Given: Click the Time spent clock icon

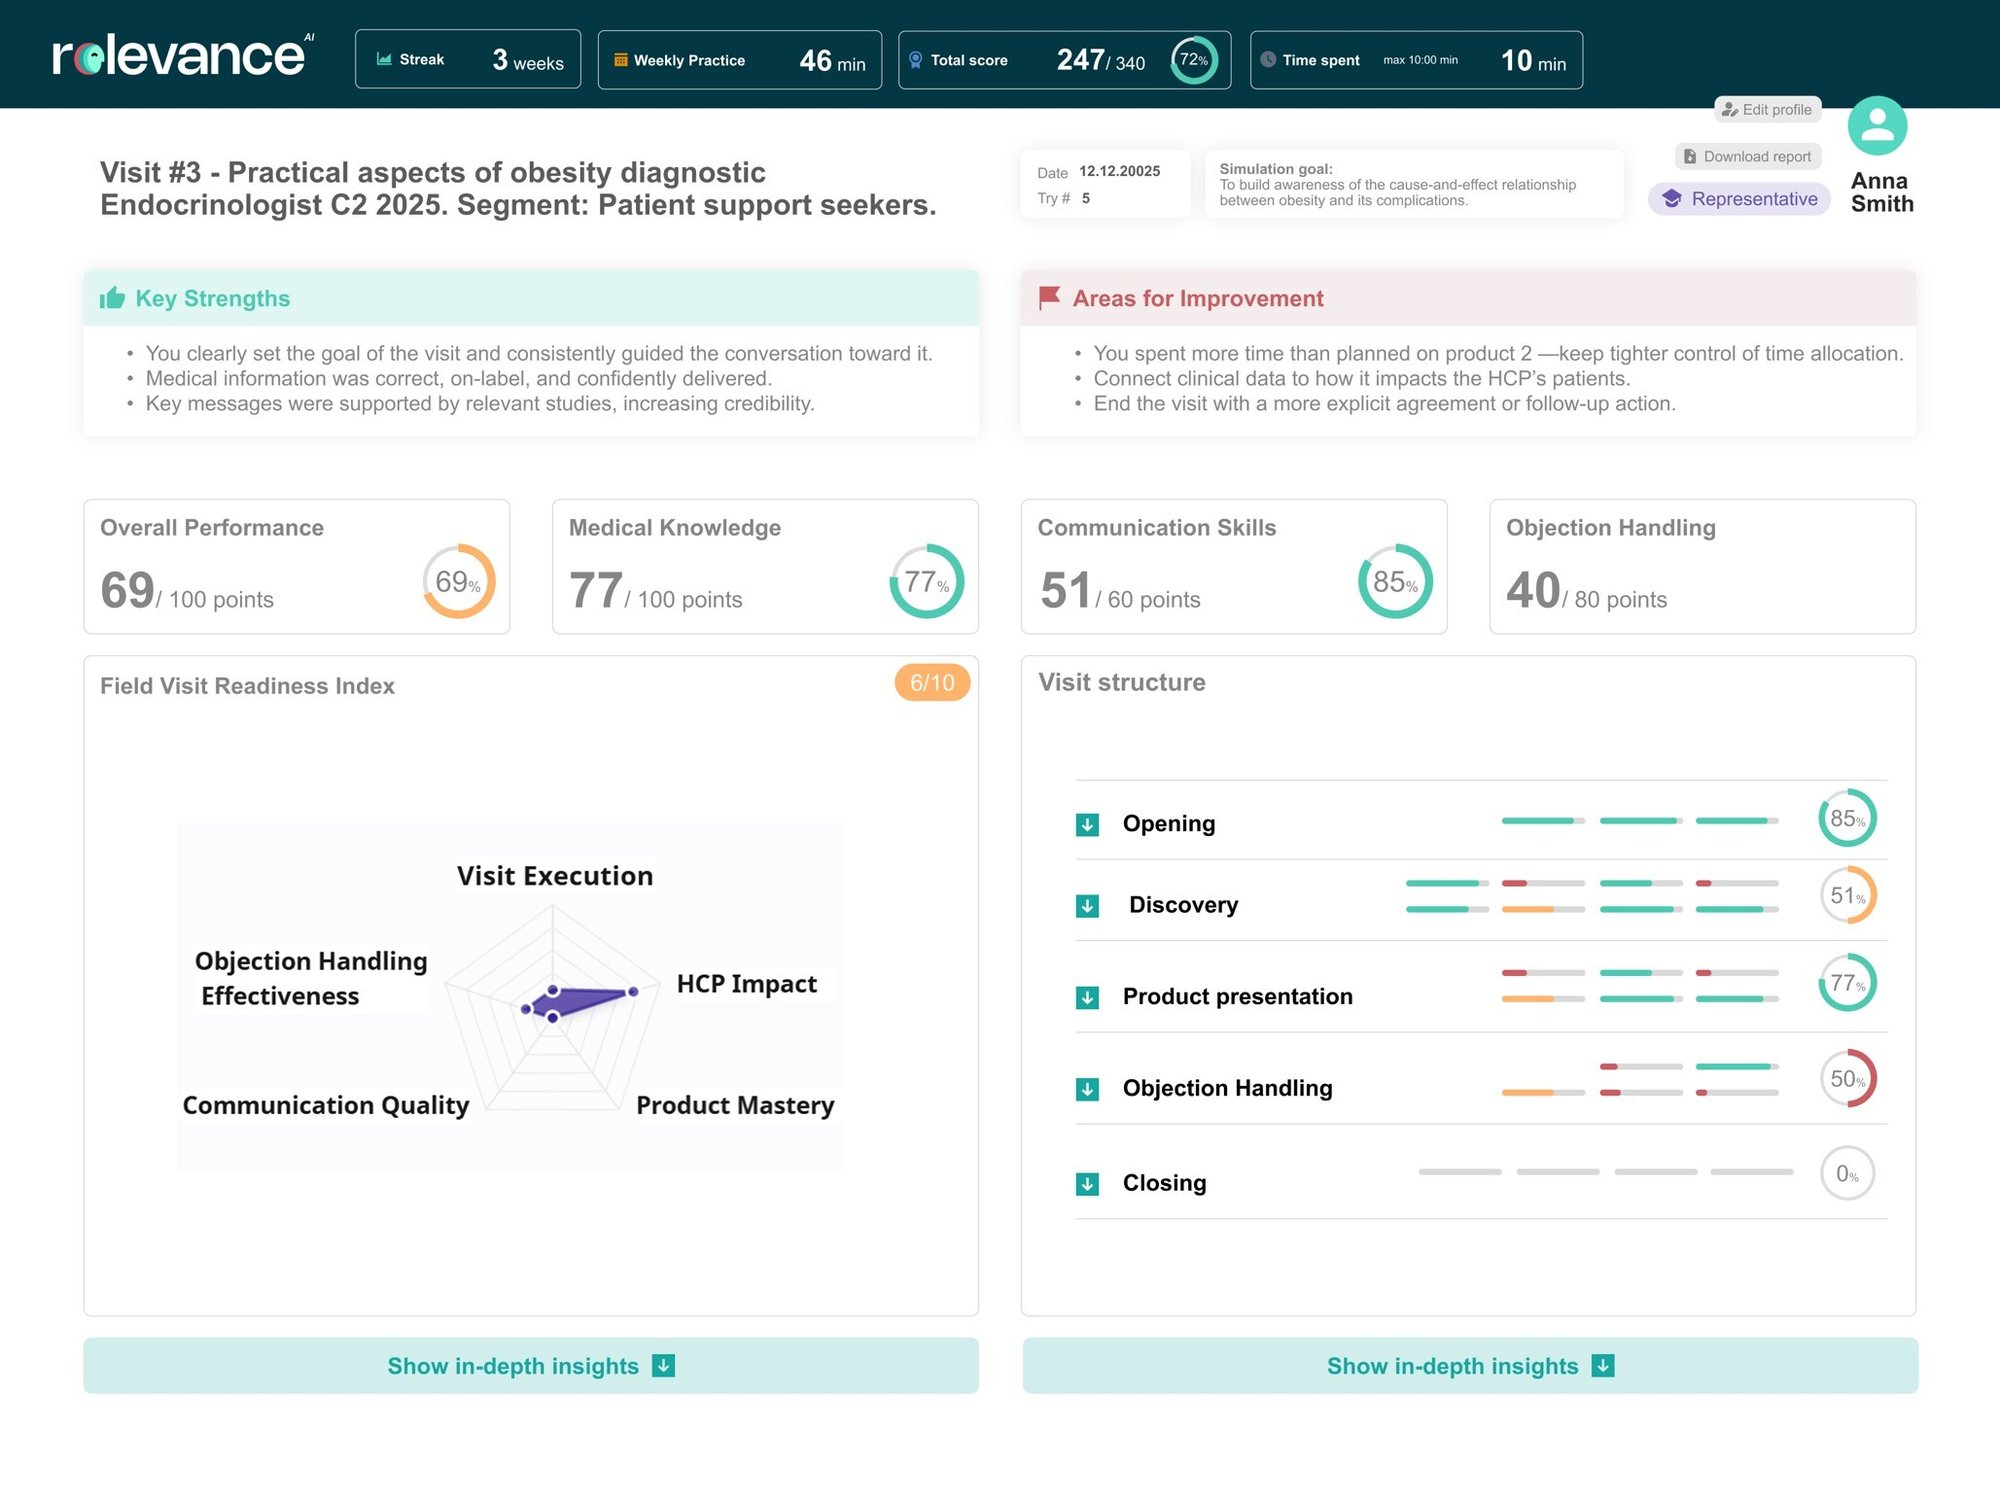Looking at the screenshot, I should click(x=1268, y=60).
